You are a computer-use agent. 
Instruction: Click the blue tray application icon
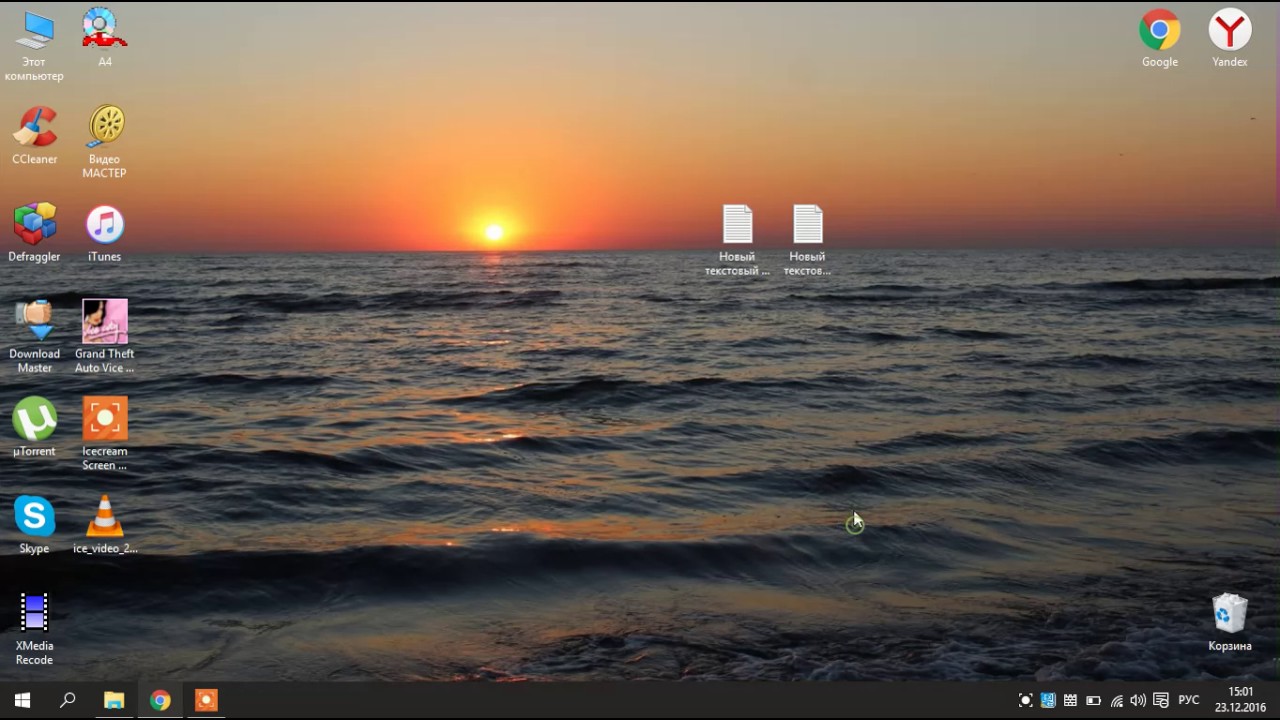coord(1048,701)
